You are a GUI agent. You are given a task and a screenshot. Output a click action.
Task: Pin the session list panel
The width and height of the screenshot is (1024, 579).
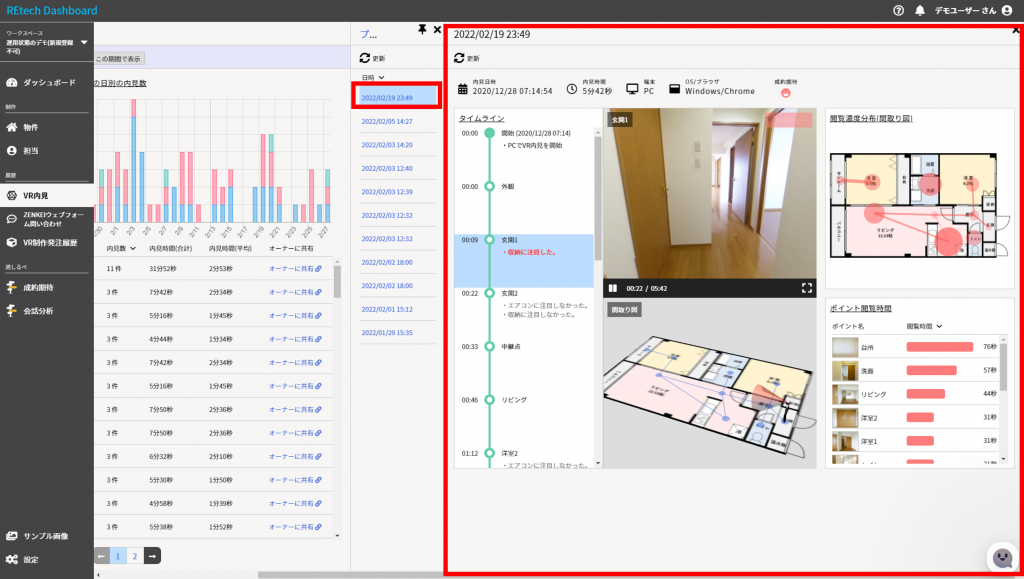tap(422, 29)
